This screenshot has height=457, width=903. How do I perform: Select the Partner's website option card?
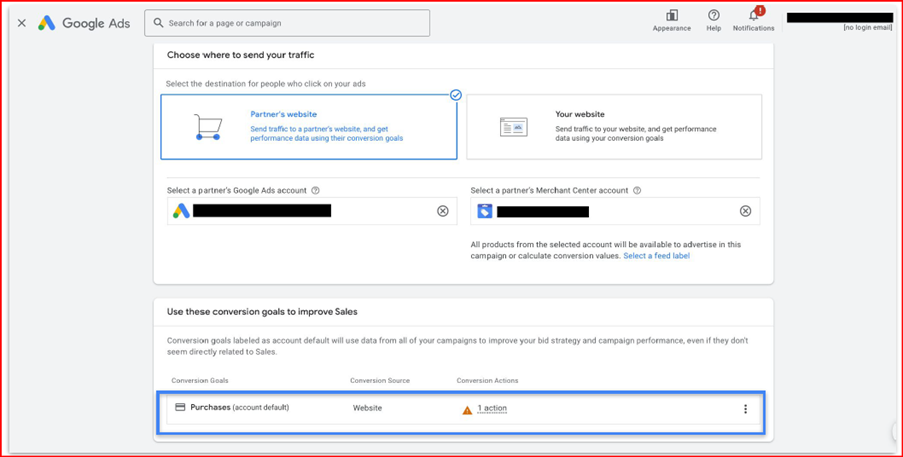click(308, 127)
